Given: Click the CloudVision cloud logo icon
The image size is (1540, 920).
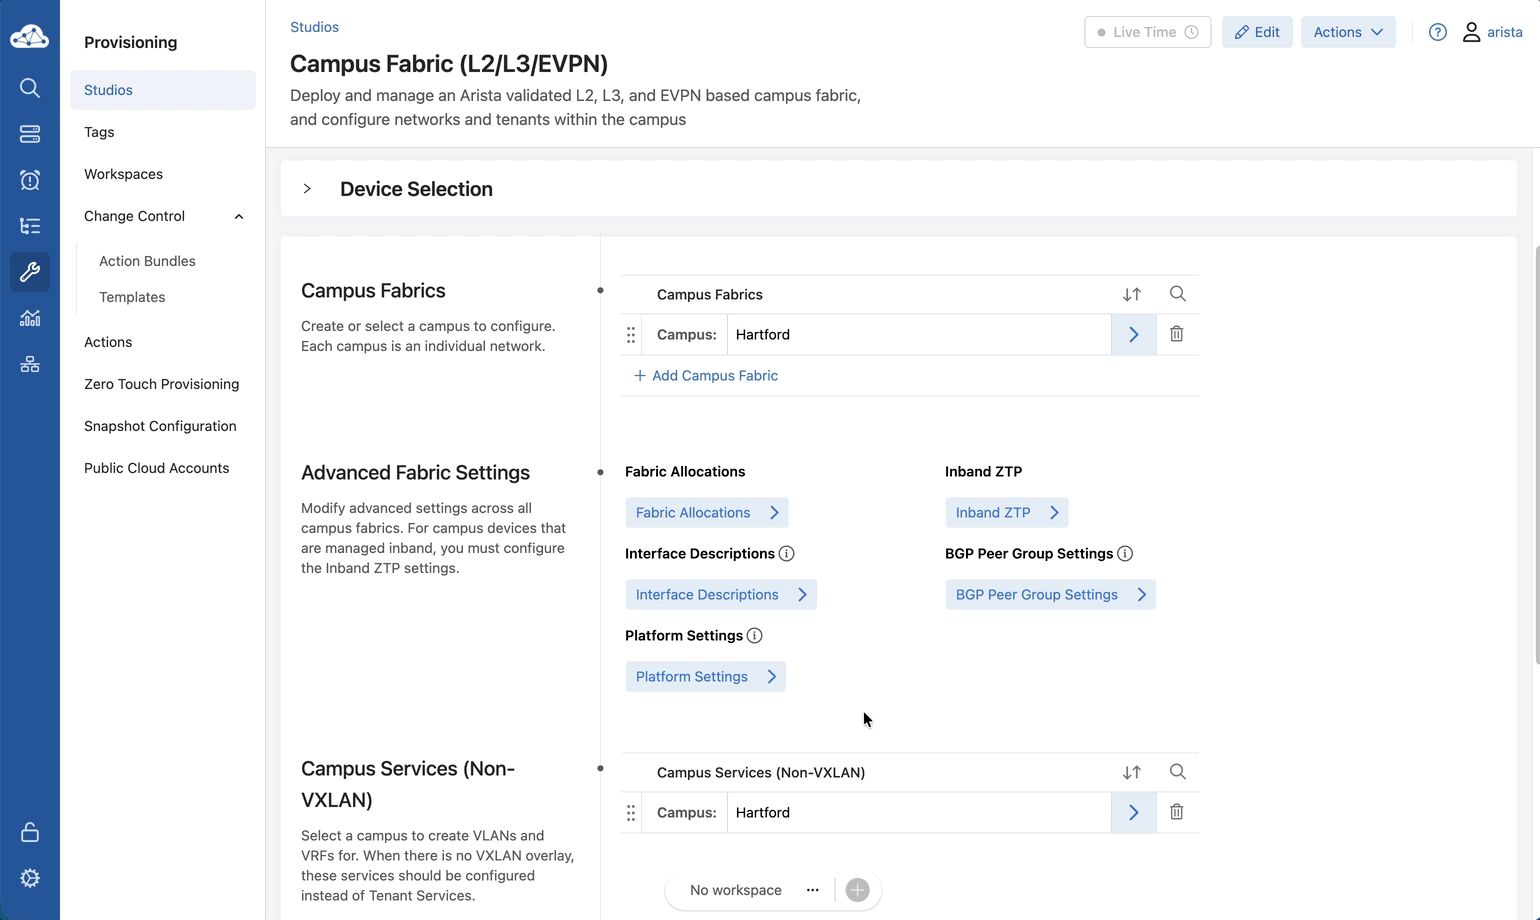Looking at the screenshot, I should 30,37.
